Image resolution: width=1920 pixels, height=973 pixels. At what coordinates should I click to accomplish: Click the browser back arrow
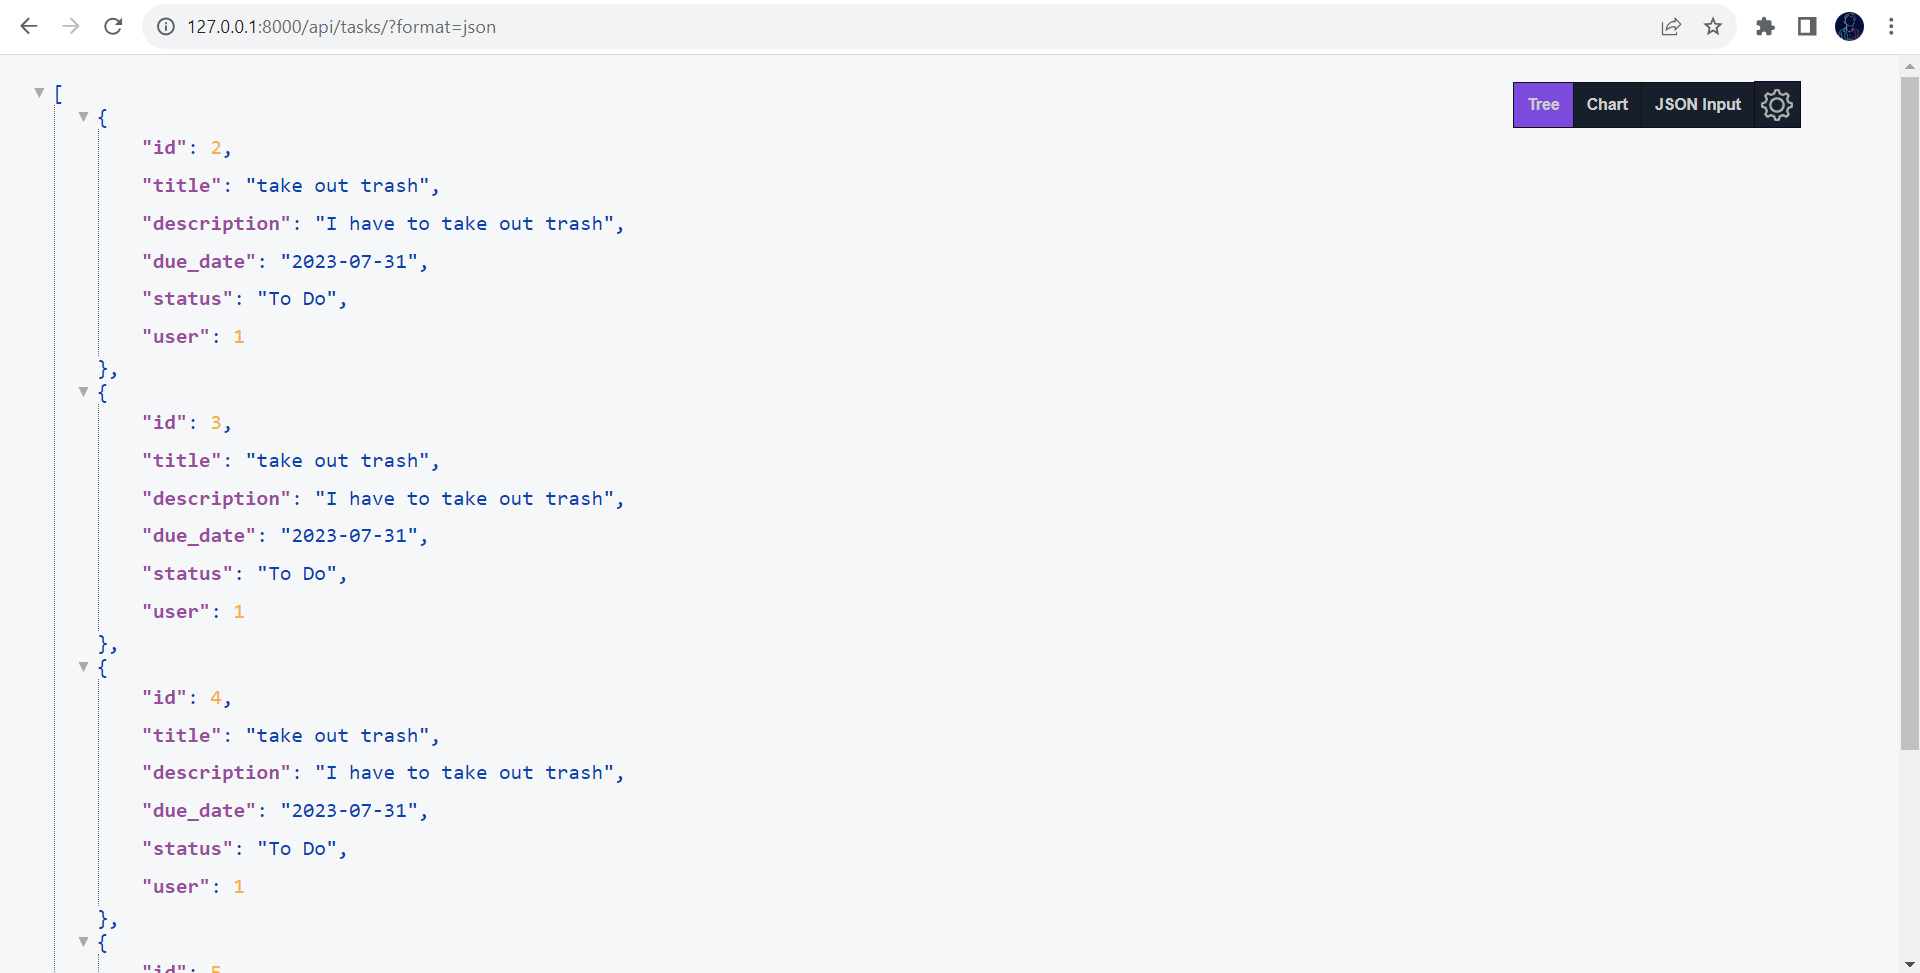click(29, 26)
